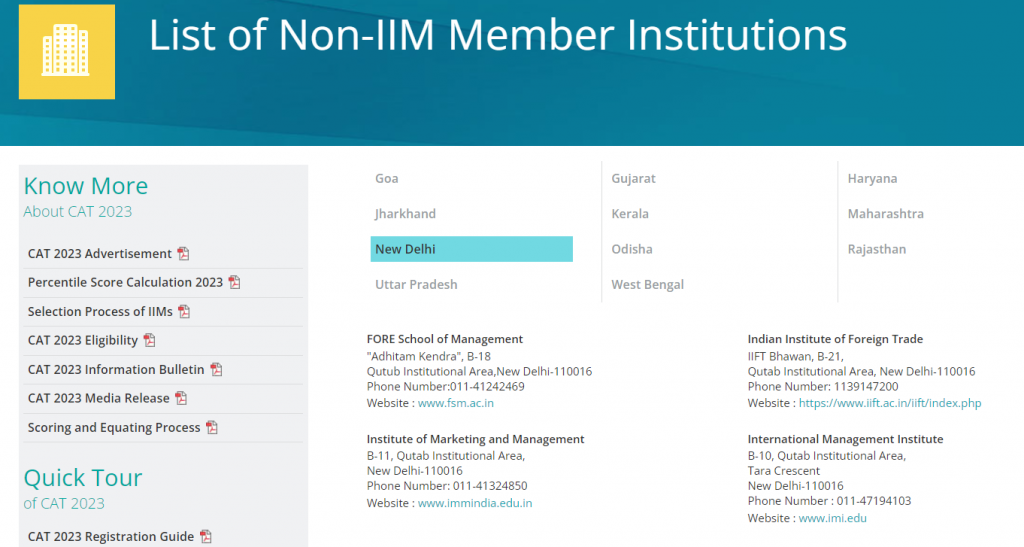
Task: Click the 'of CAT 2023' subheading
Action: click(64, 503)
